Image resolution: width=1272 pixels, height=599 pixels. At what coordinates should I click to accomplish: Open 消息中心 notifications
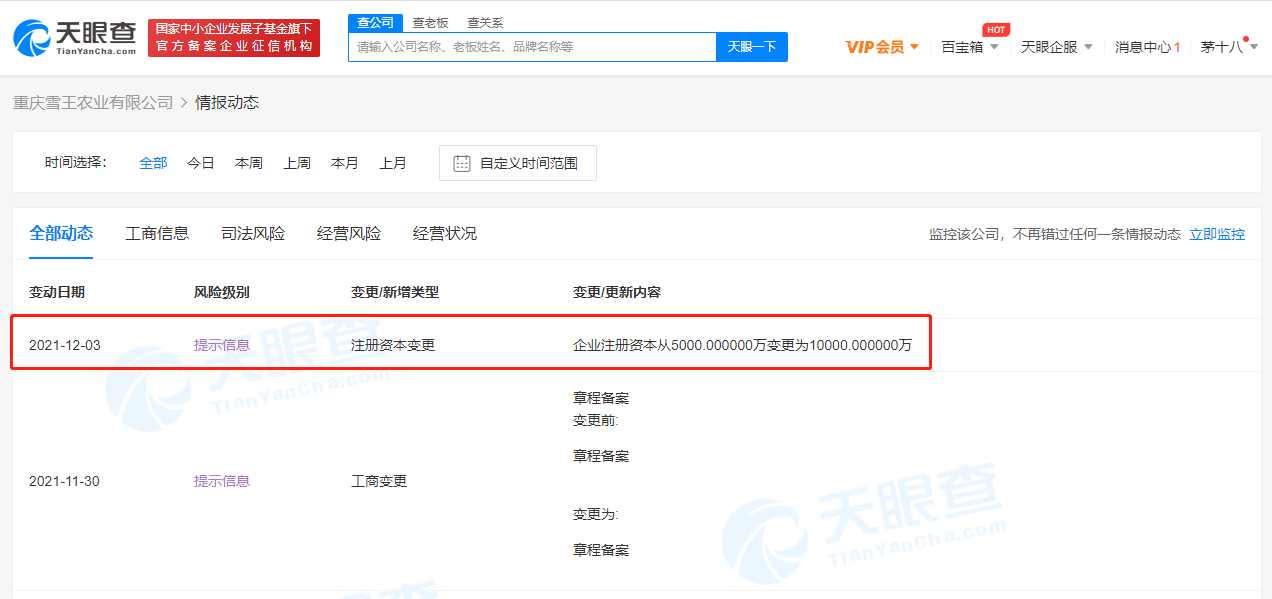tap(1147, 47)
